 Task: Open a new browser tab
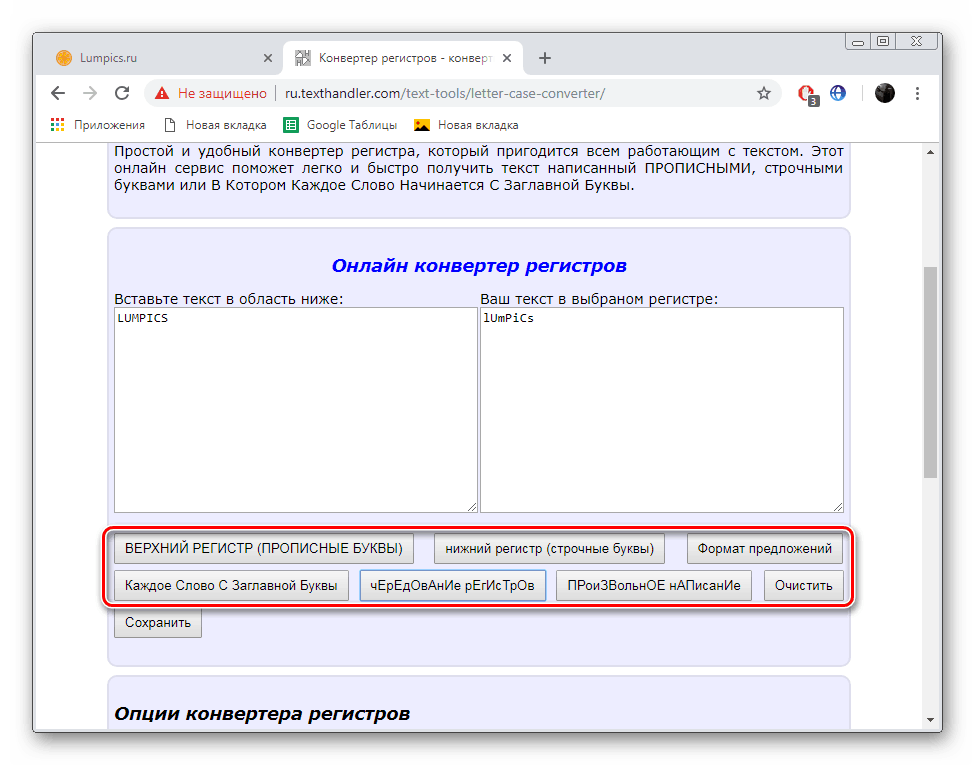pyautogui.click(x=544, y=58)
